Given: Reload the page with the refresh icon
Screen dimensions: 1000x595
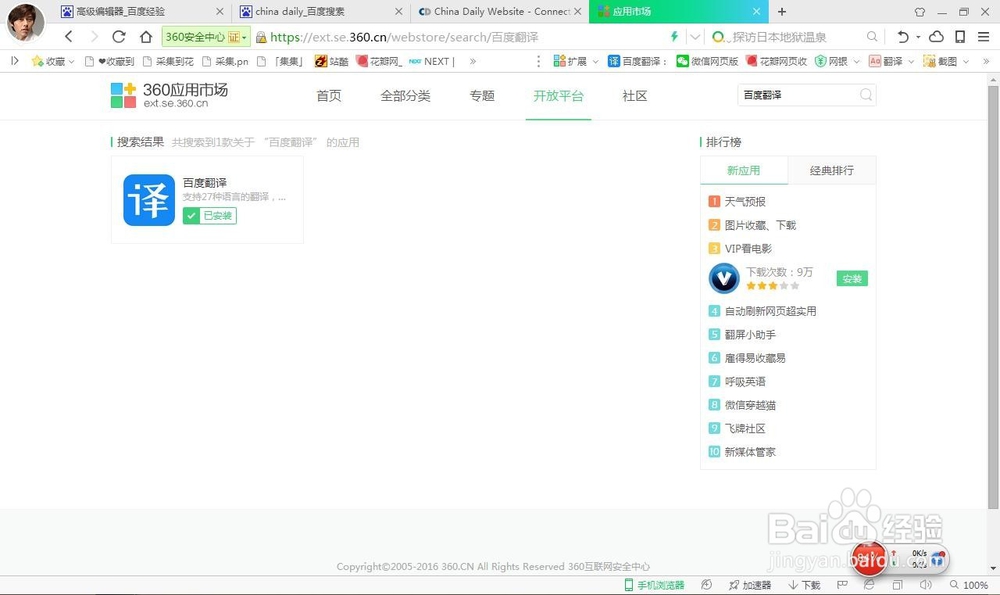Looking at the screenshot, I should coord(119,36).
